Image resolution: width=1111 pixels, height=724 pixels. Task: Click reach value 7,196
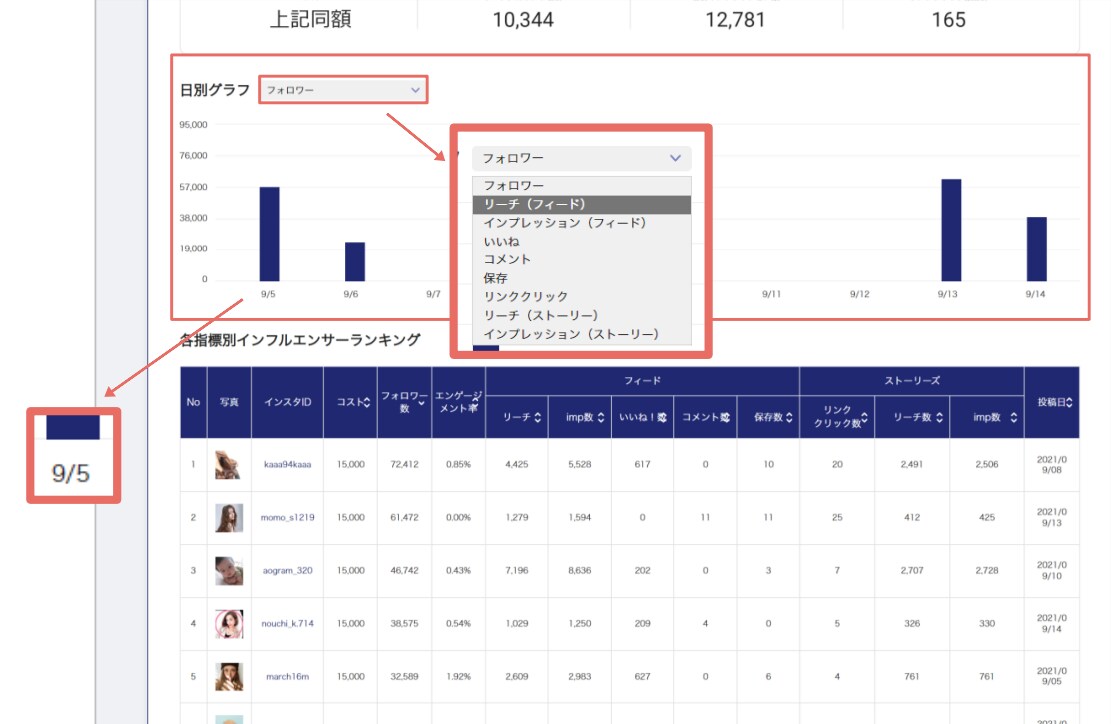coord(517,570)
